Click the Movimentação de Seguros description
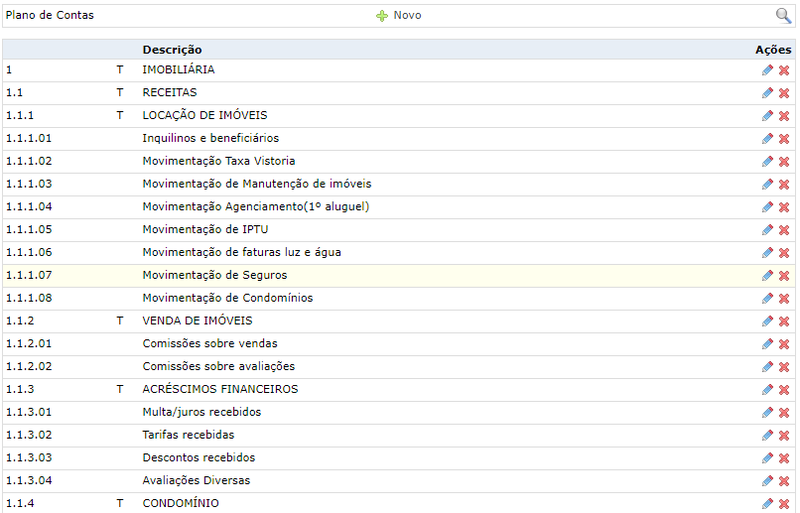The width and height of the screenshot is (800, 513). click(x=215, y=275)
